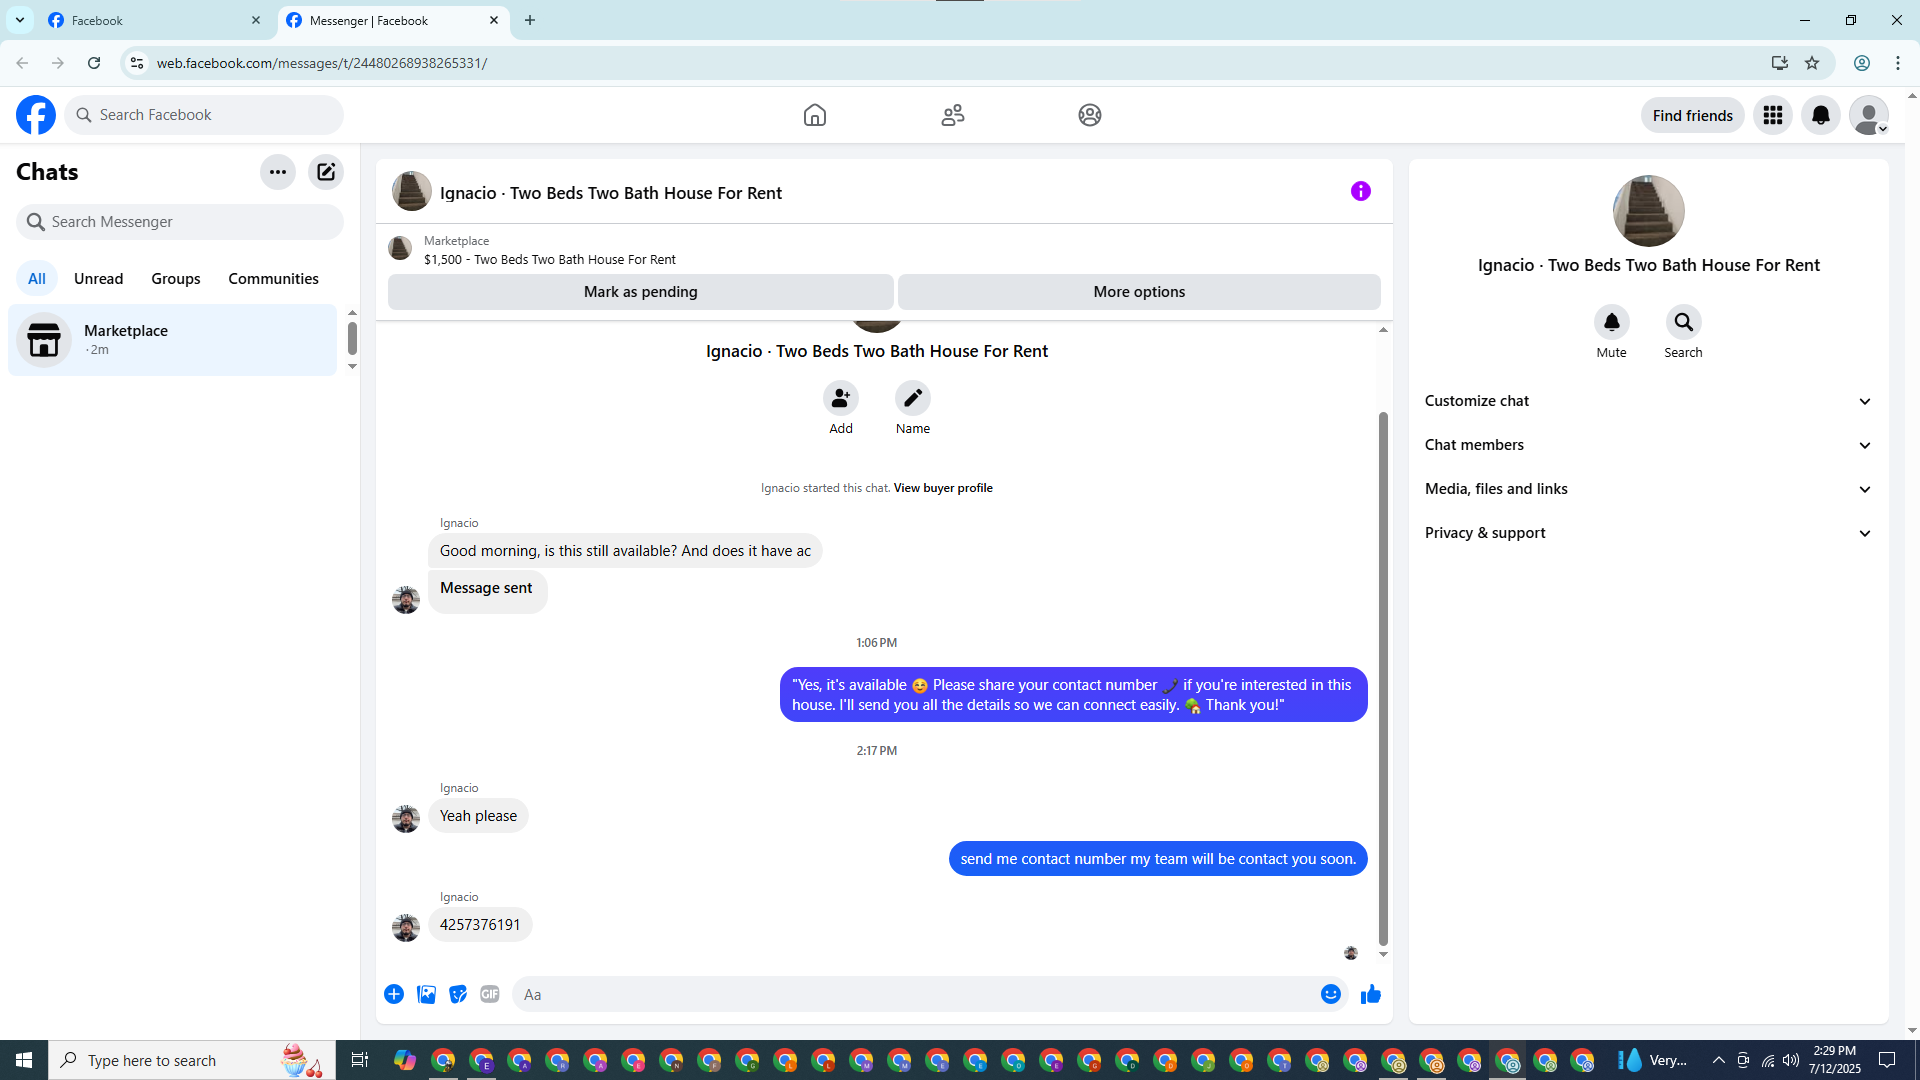Click the GIF icon in the composer
The height and width of the screenshot is (1080, 1920).
[489, 994]
